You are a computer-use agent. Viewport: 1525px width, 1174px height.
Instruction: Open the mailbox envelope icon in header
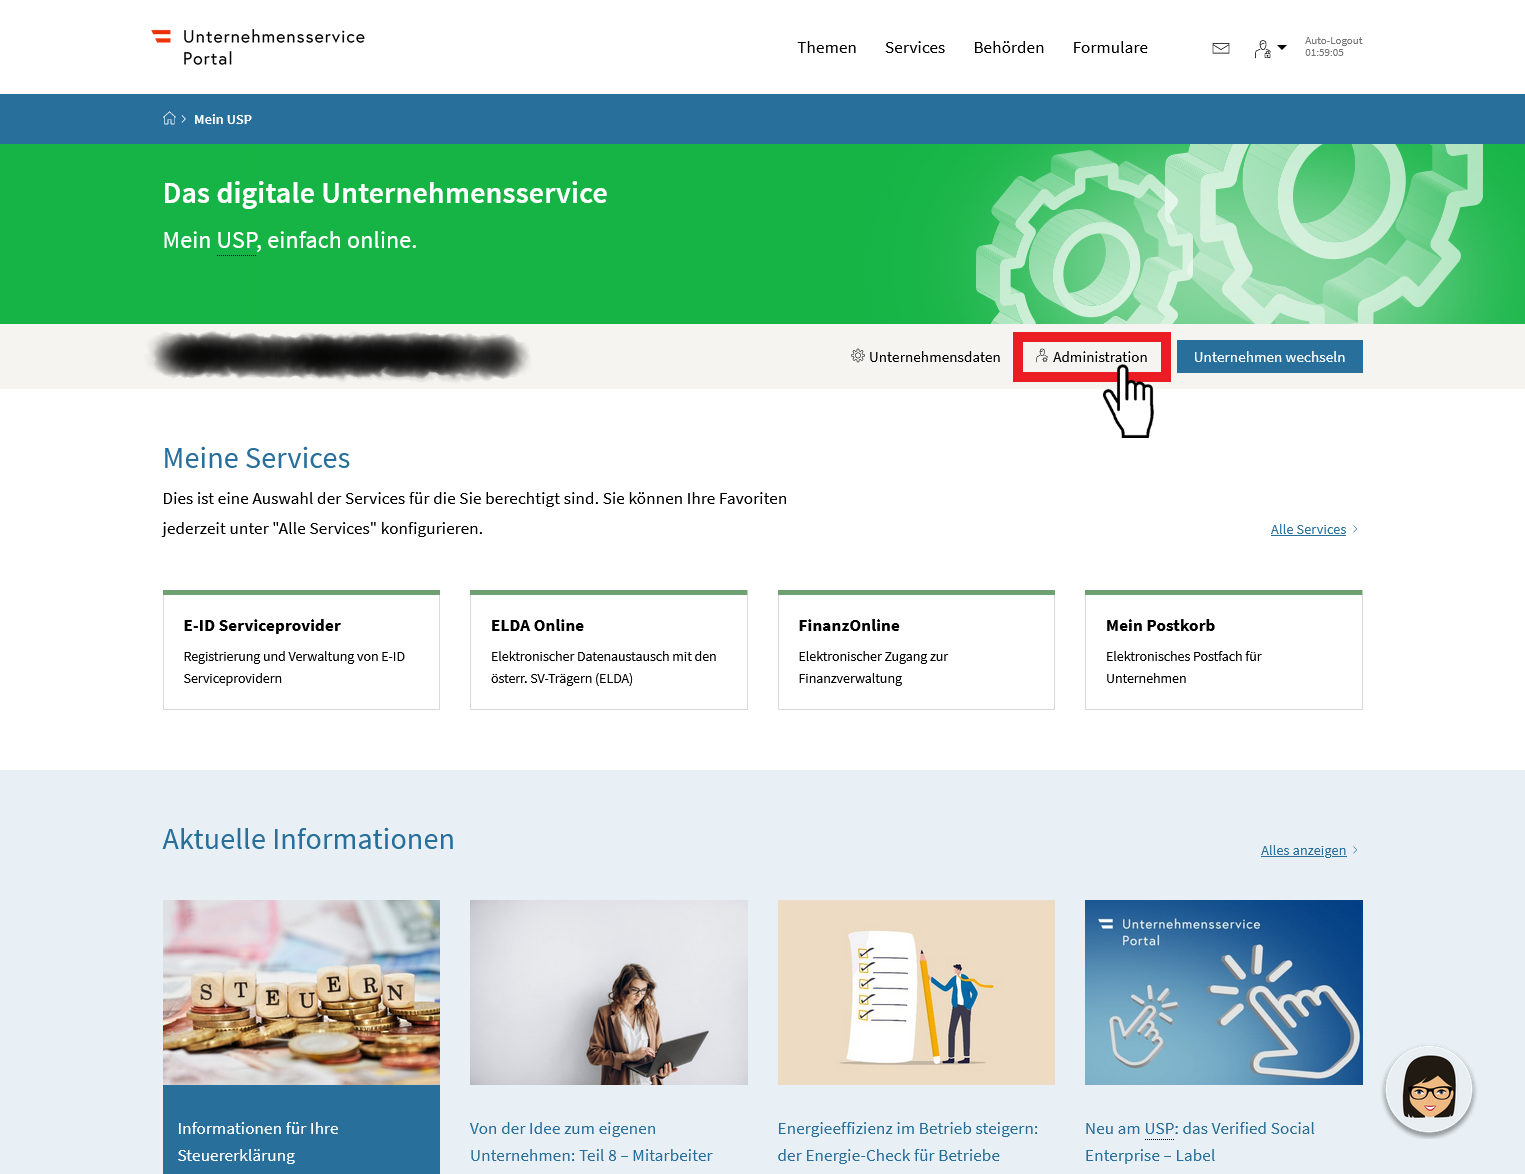click(1221, 48)
